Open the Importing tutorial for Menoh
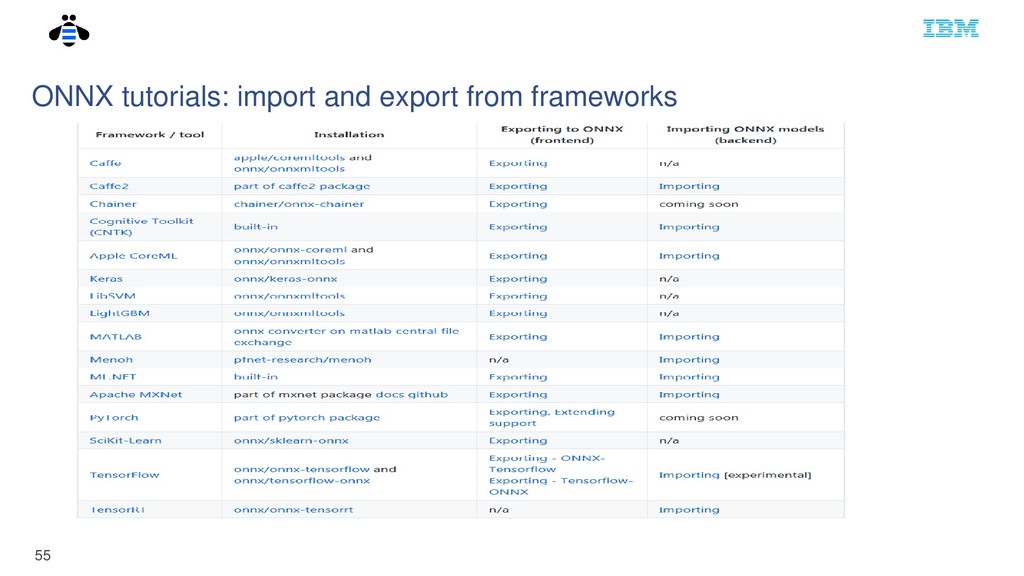 coord(689,360)
